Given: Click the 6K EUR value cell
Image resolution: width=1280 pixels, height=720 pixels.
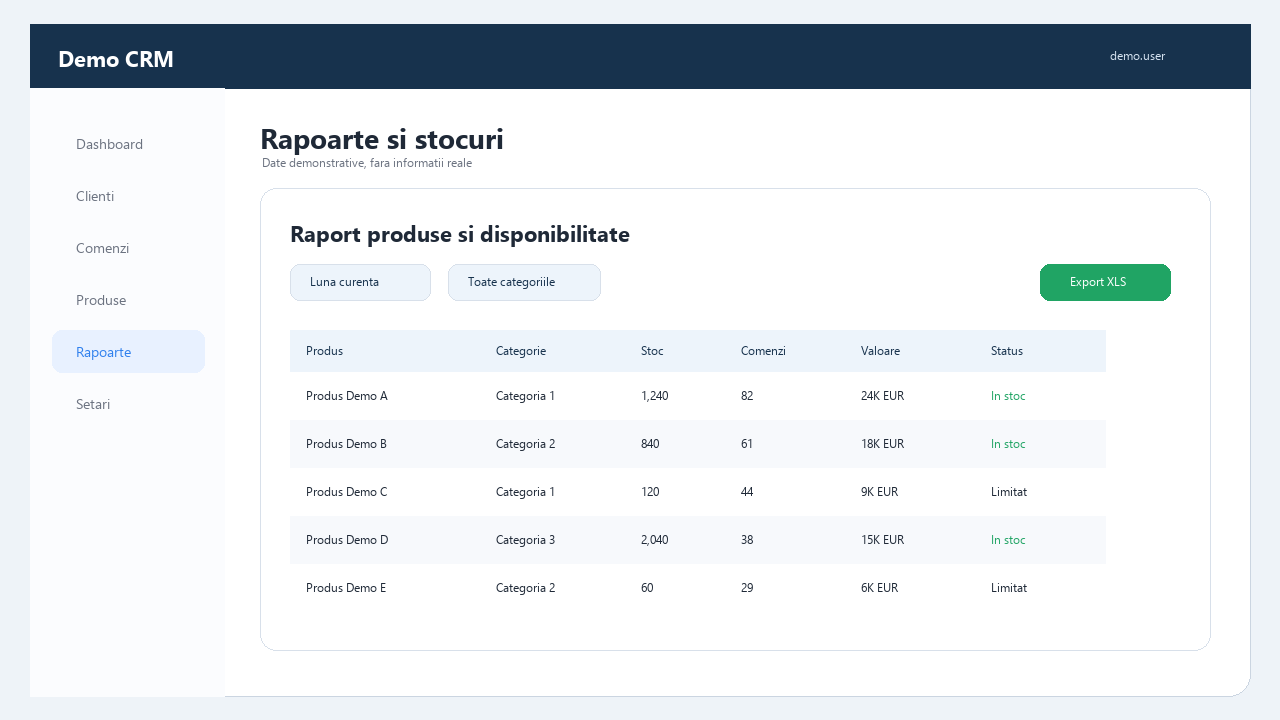Looking at the screenshot, I should pyautogui.click(x=879, y=588).
